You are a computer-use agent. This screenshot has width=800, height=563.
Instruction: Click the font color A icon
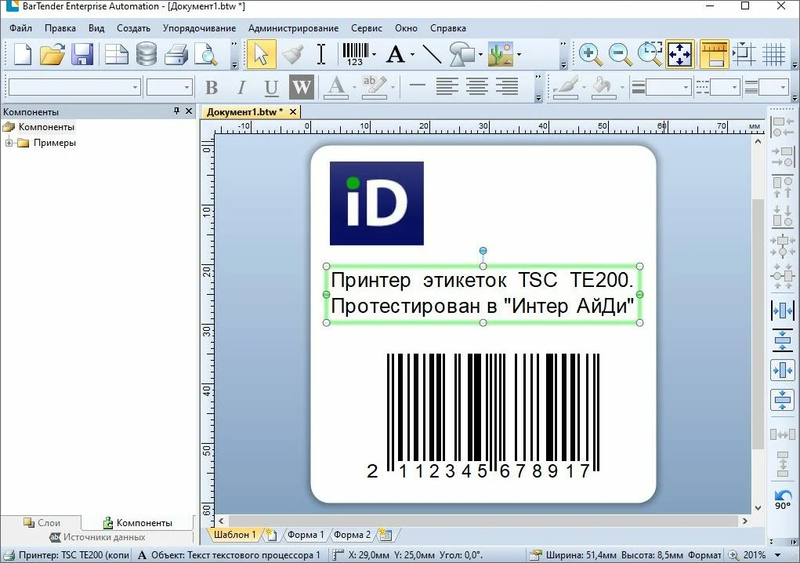click(x=334, y=88)
